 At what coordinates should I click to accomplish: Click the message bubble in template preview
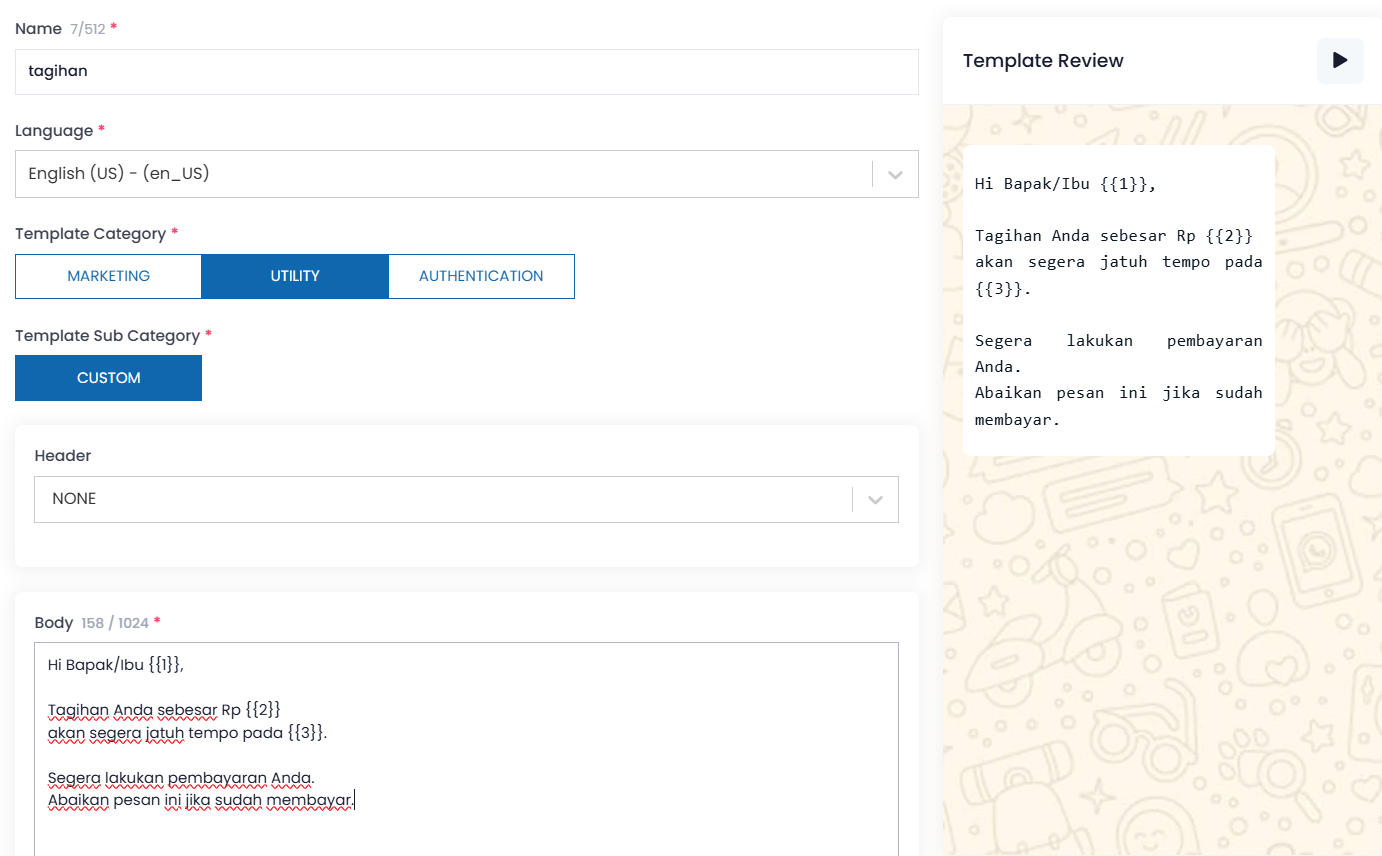pos(1118,300)
